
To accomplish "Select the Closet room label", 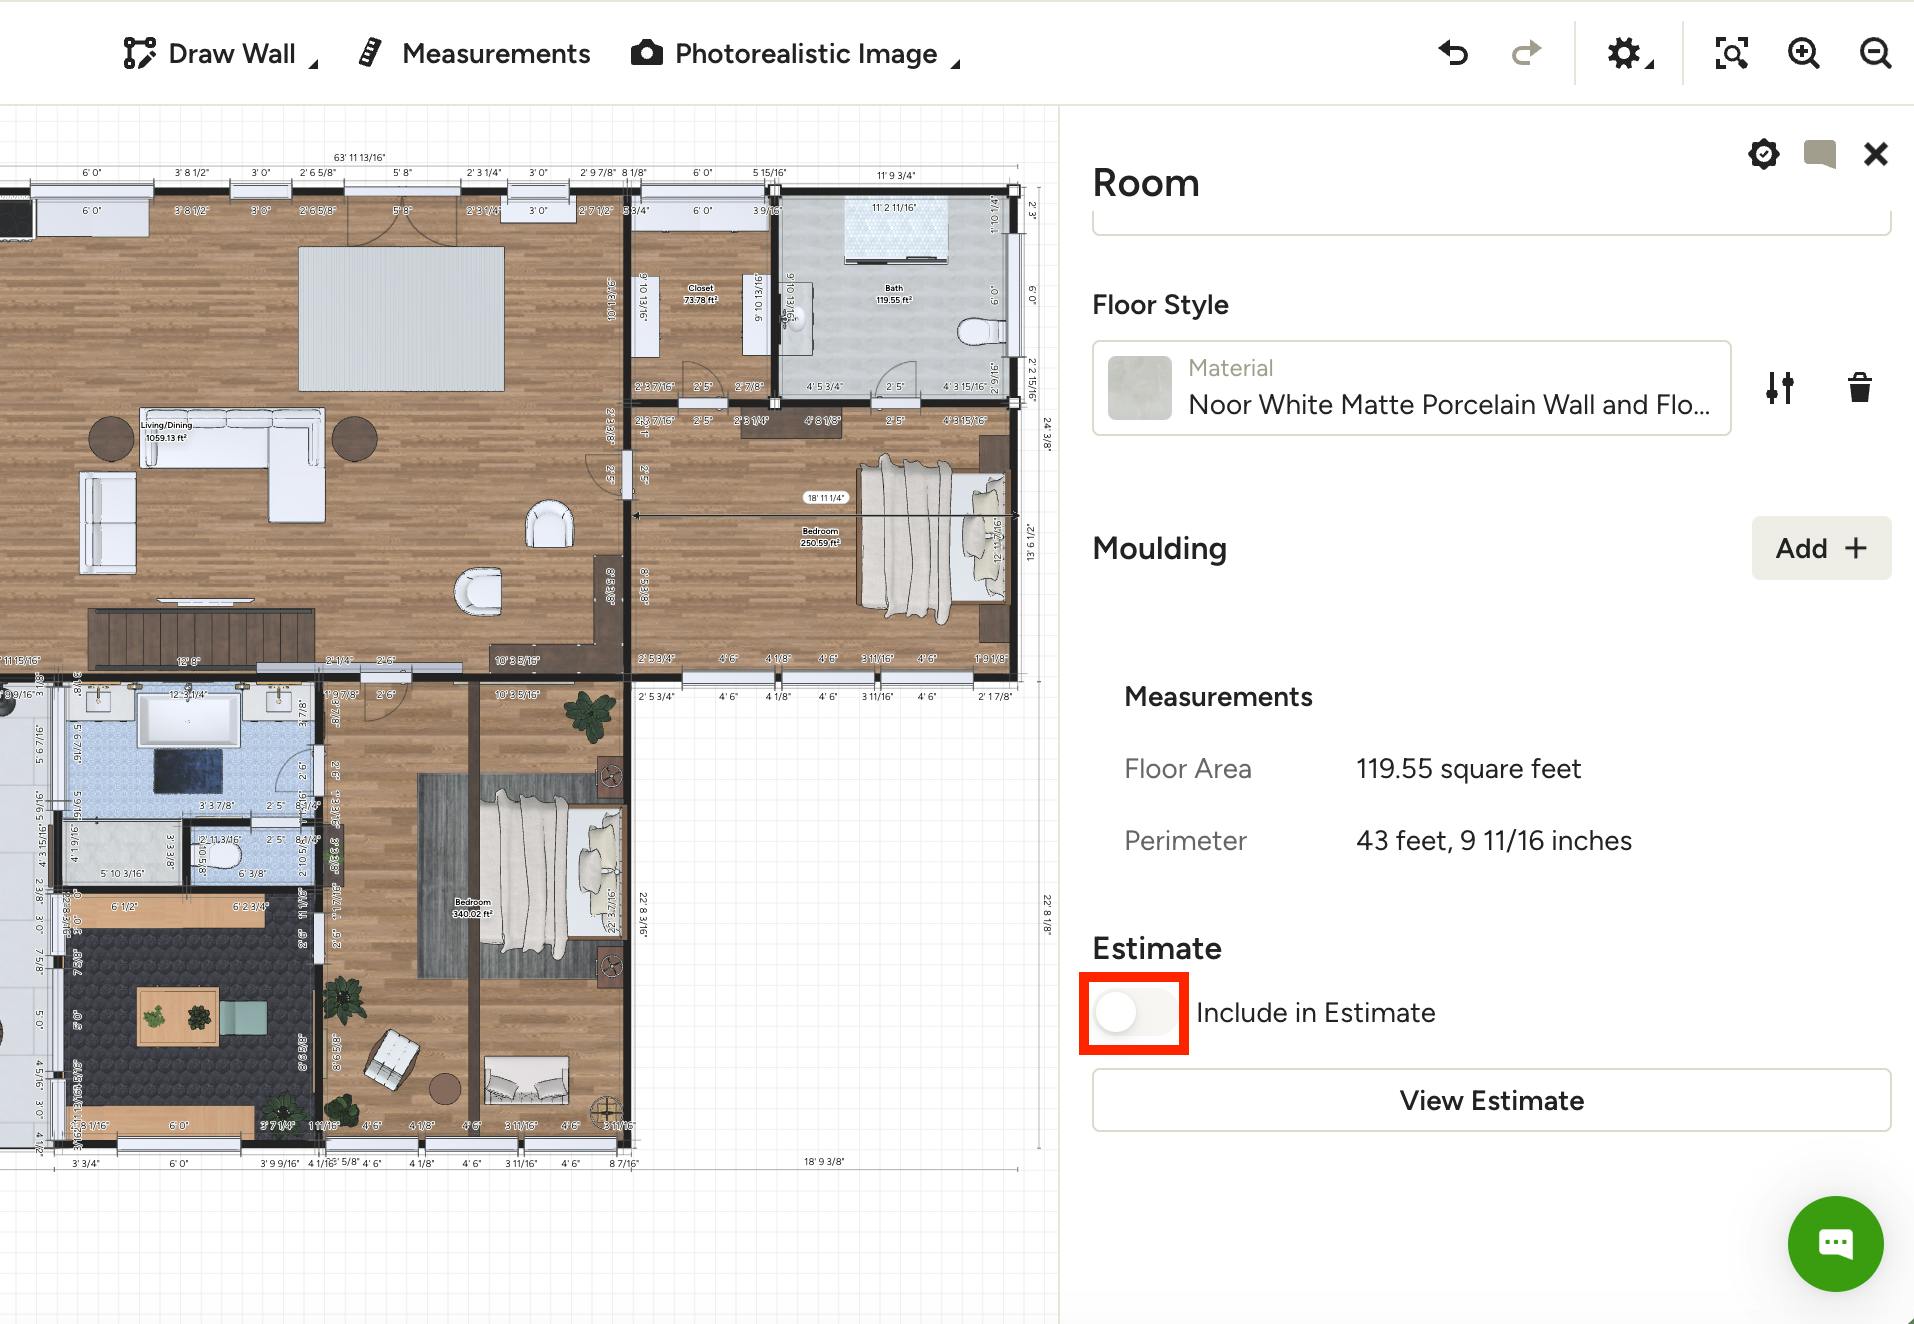I will (701, 294).
